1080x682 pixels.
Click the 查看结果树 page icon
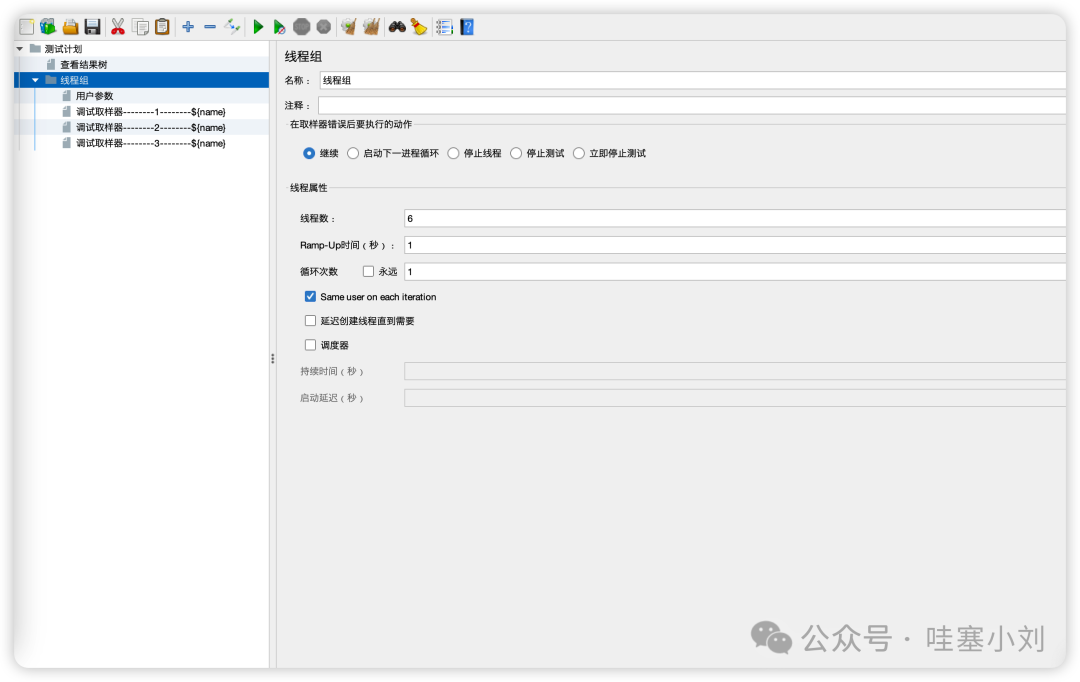coord(51,64)
